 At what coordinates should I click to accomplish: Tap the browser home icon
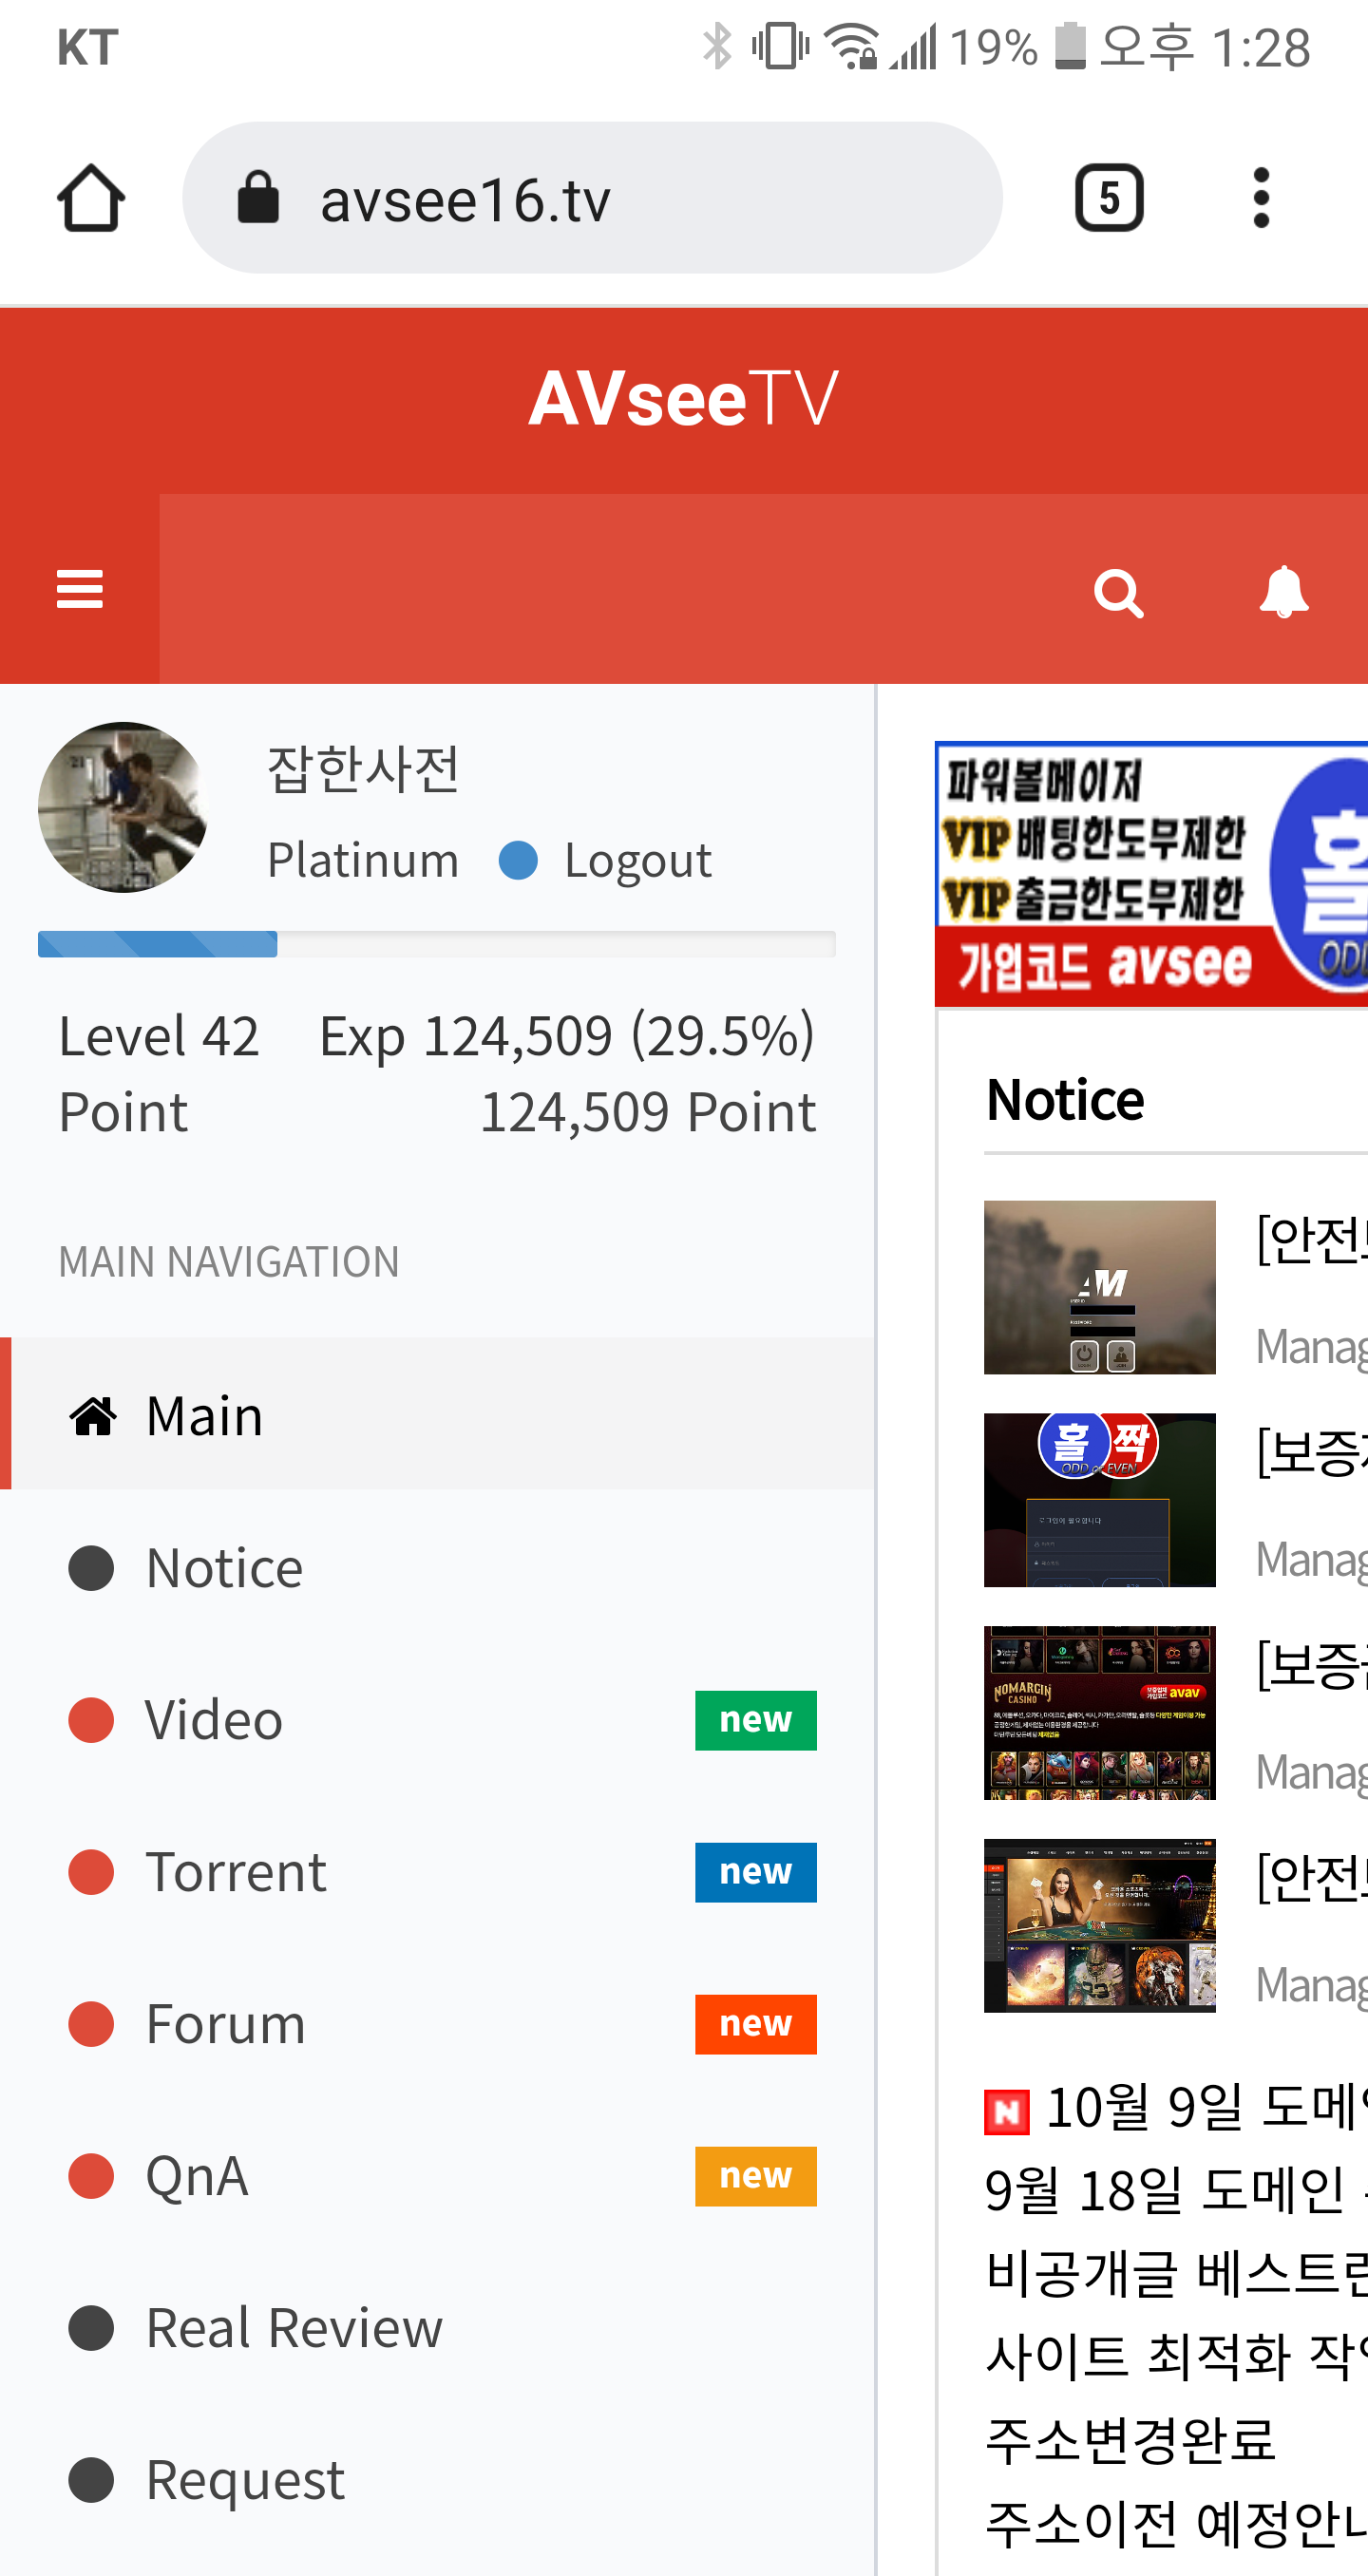pyautogui.click(x=91, y=198)
